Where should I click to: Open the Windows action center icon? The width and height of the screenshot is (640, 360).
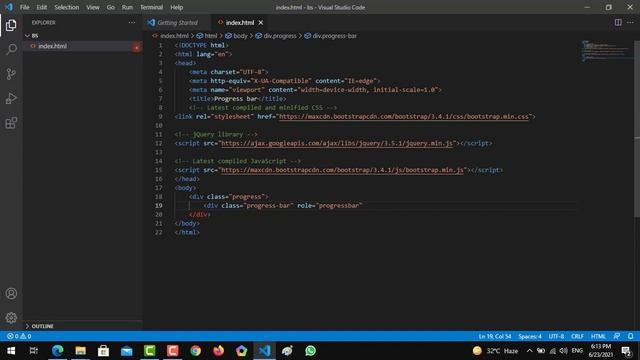coord(626,351)
